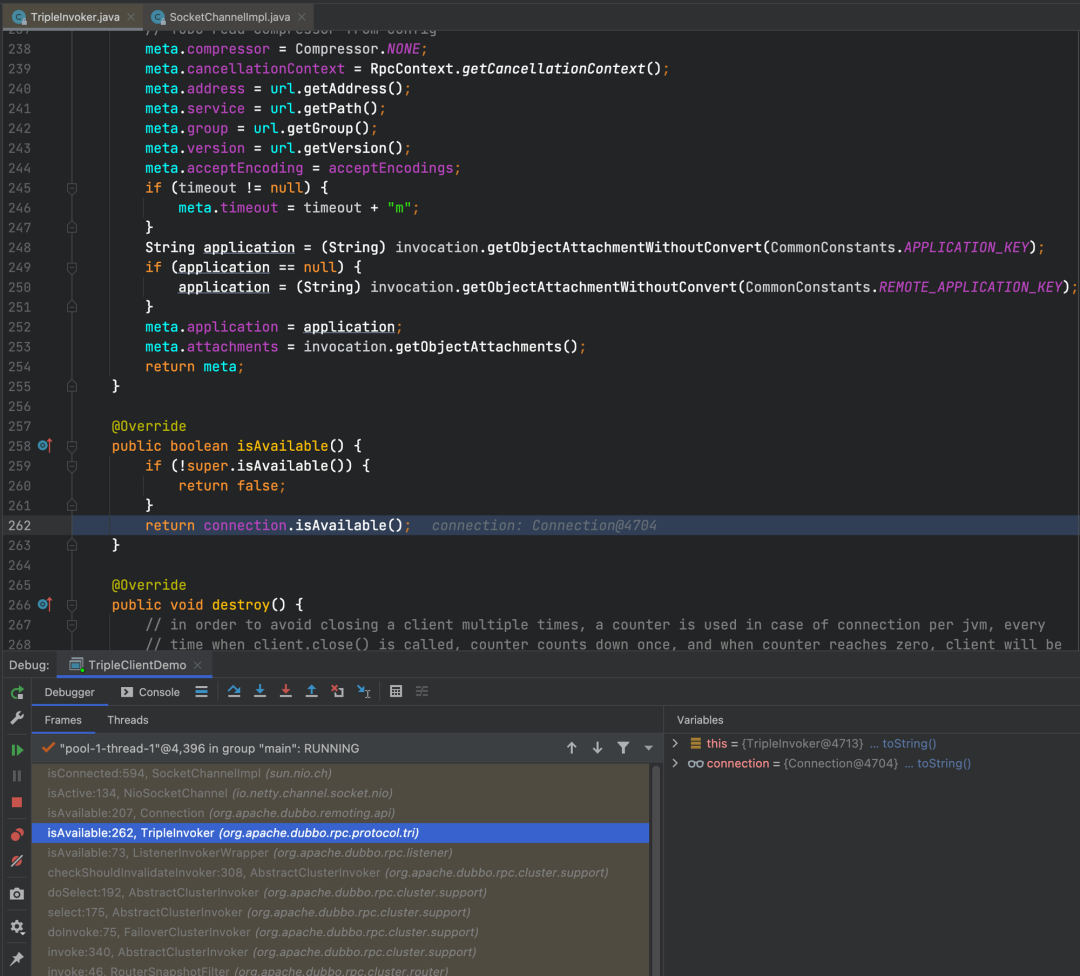Click override gutter icon at line 266
Image resolution: width=1080 pixels, height=976 pixels.
point(45,604)
